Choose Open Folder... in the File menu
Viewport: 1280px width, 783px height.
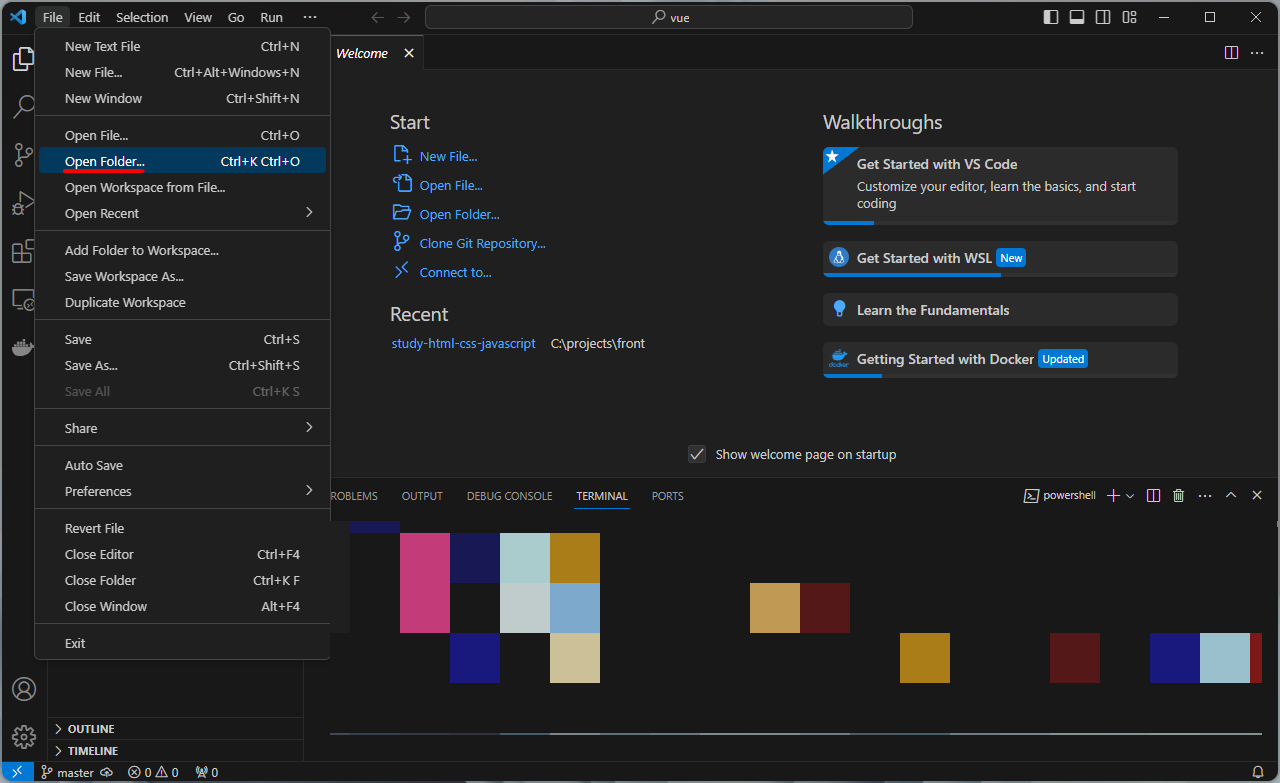pos(182,161)
